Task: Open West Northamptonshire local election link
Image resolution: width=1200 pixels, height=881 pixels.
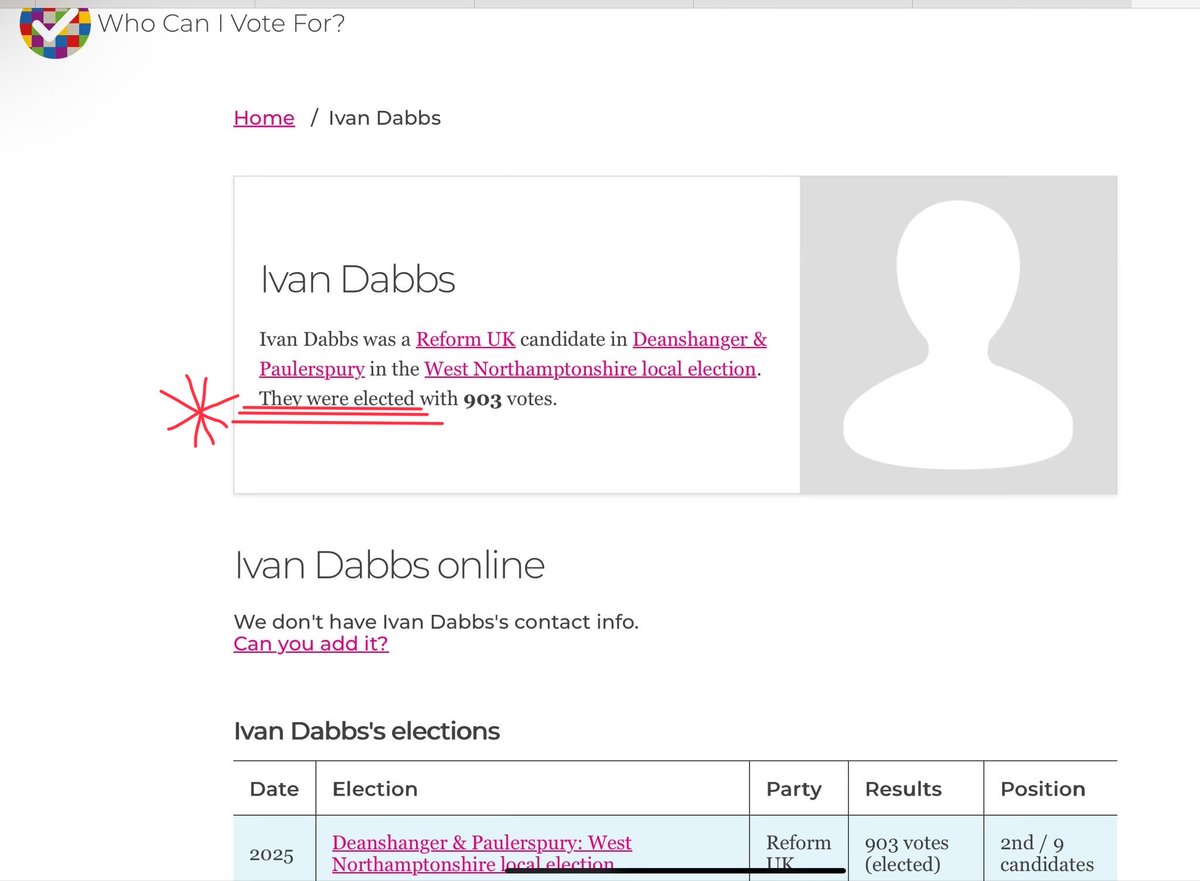Action: (590, 369)
